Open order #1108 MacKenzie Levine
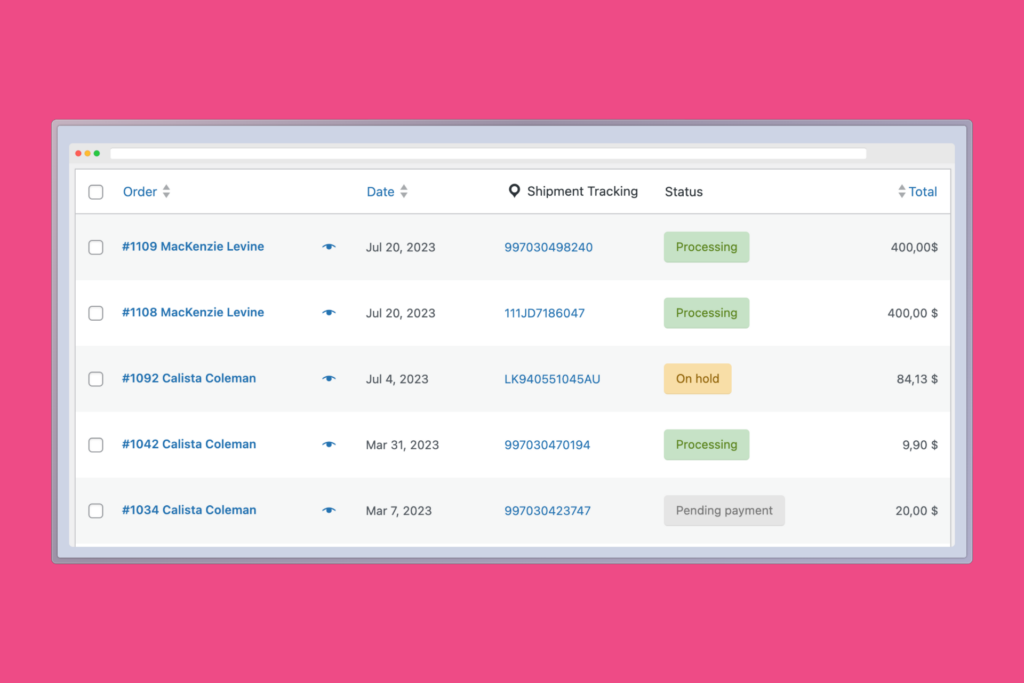The height and width of the screenshot is (683, 1024). [193, 313]
